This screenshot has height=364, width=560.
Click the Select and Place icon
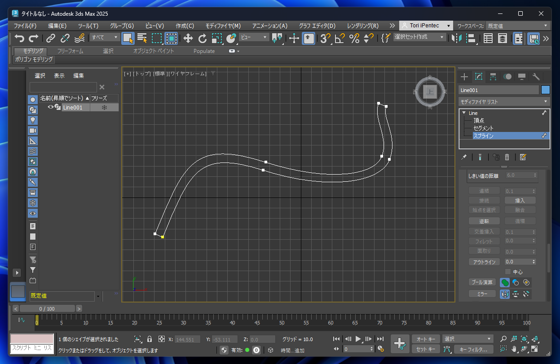pyautogui.click(x=231, y=38)
